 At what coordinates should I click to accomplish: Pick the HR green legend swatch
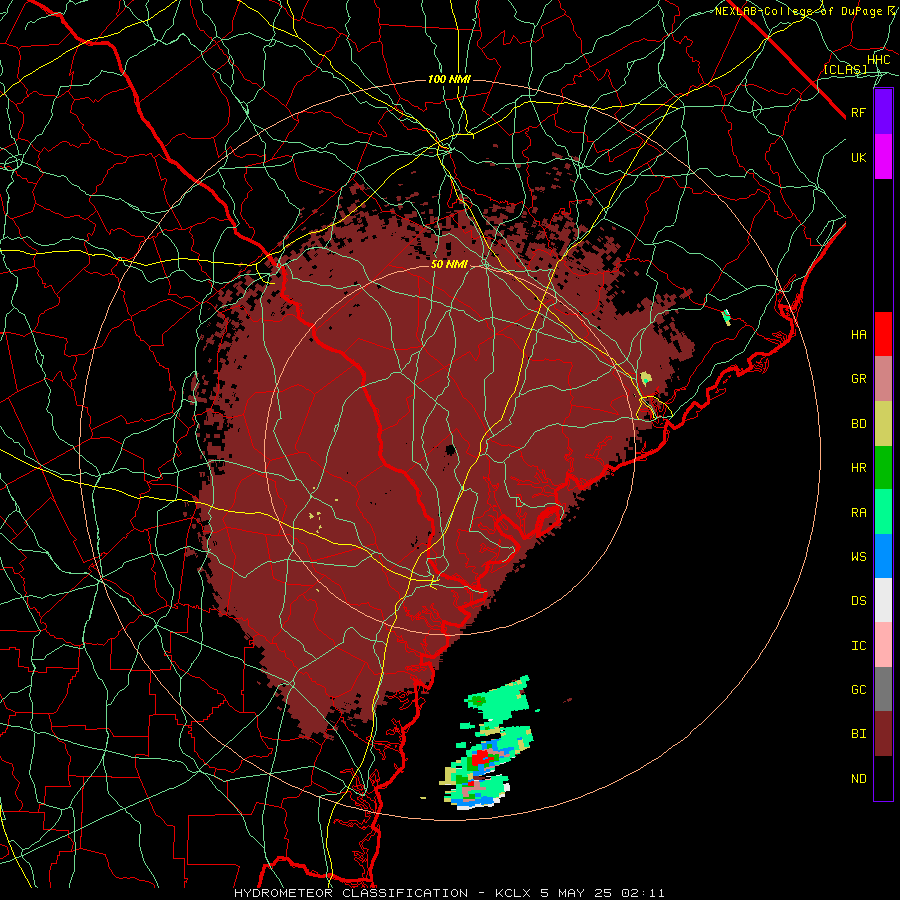883,467
